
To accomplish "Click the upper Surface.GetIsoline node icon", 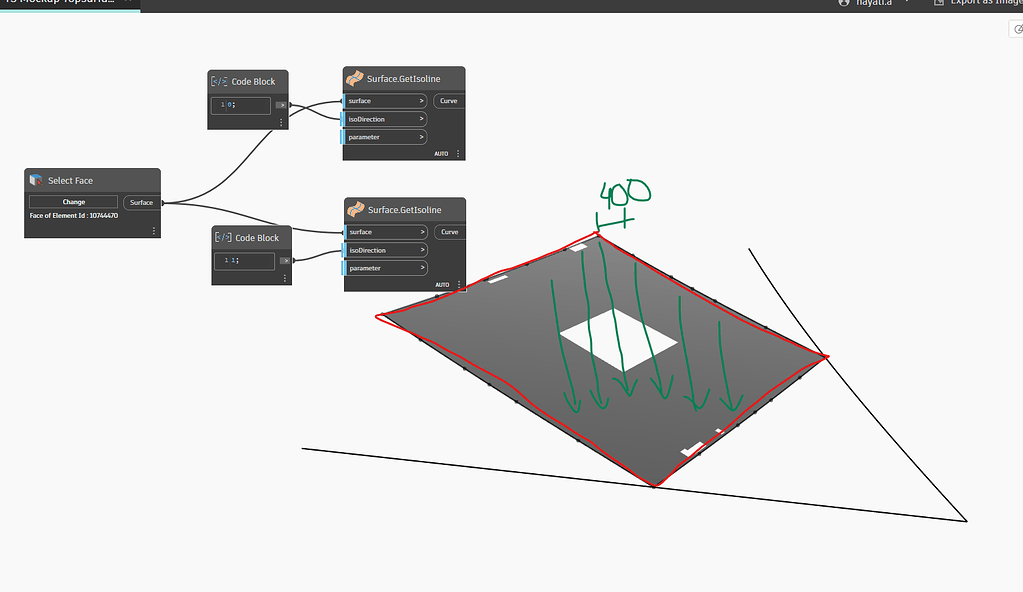I will coord(353,77).
